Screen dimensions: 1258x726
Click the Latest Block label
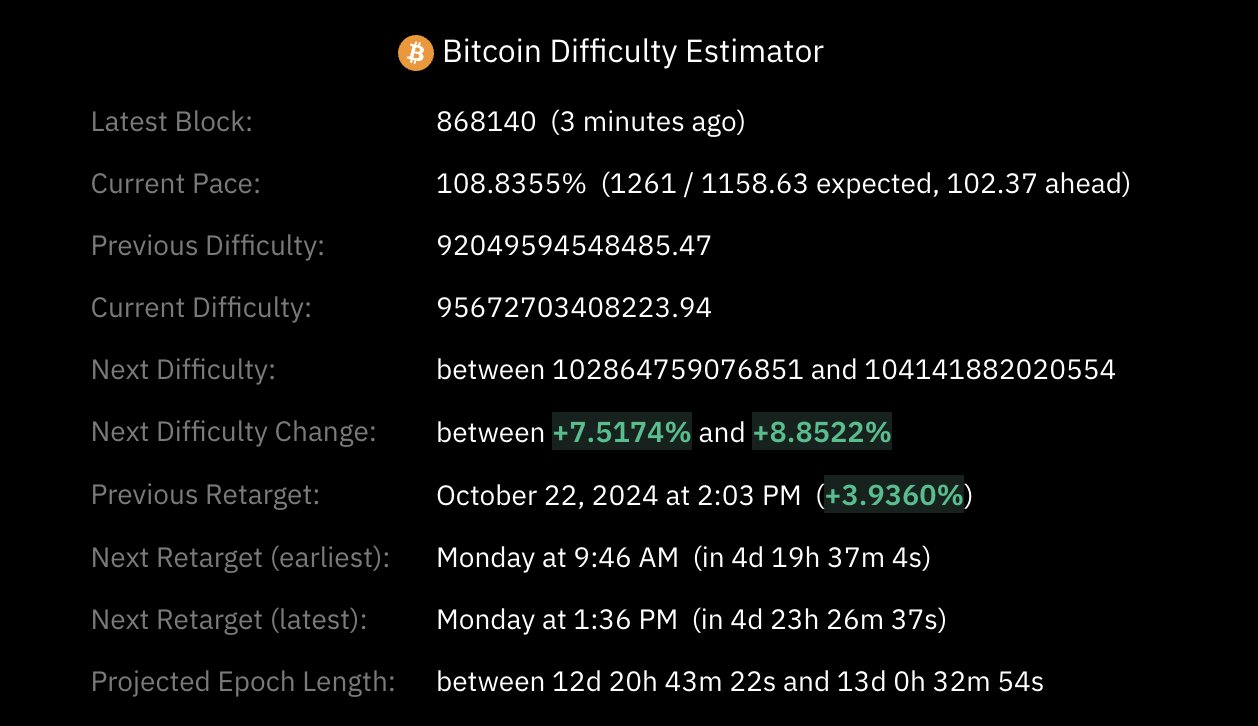172,123
